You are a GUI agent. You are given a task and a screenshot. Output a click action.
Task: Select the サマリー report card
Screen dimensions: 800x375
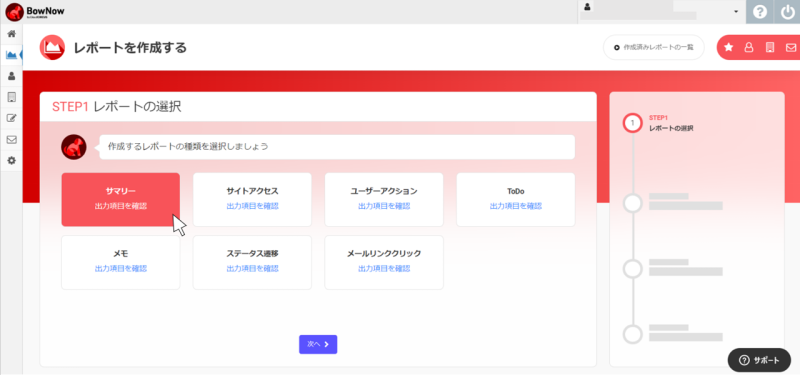pos(121,199)
